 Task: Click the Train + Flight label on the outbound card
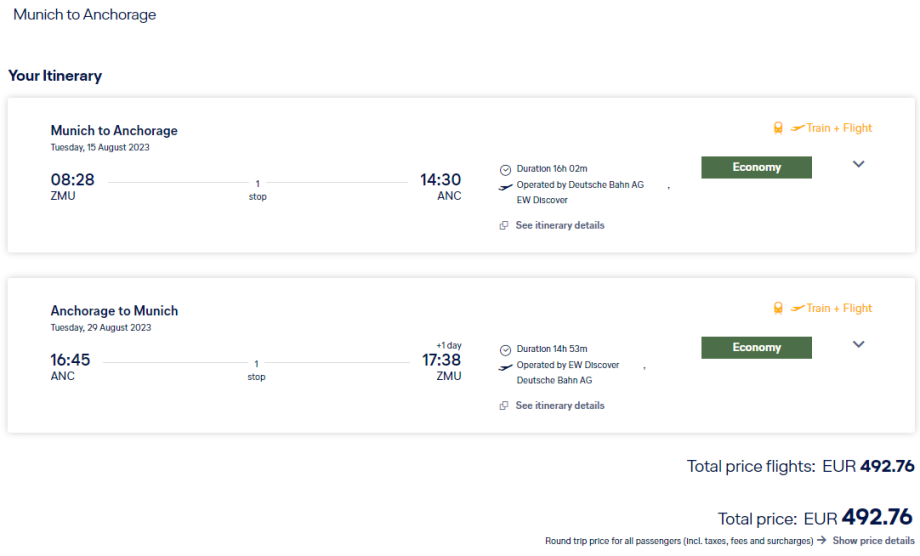point(839,128)
